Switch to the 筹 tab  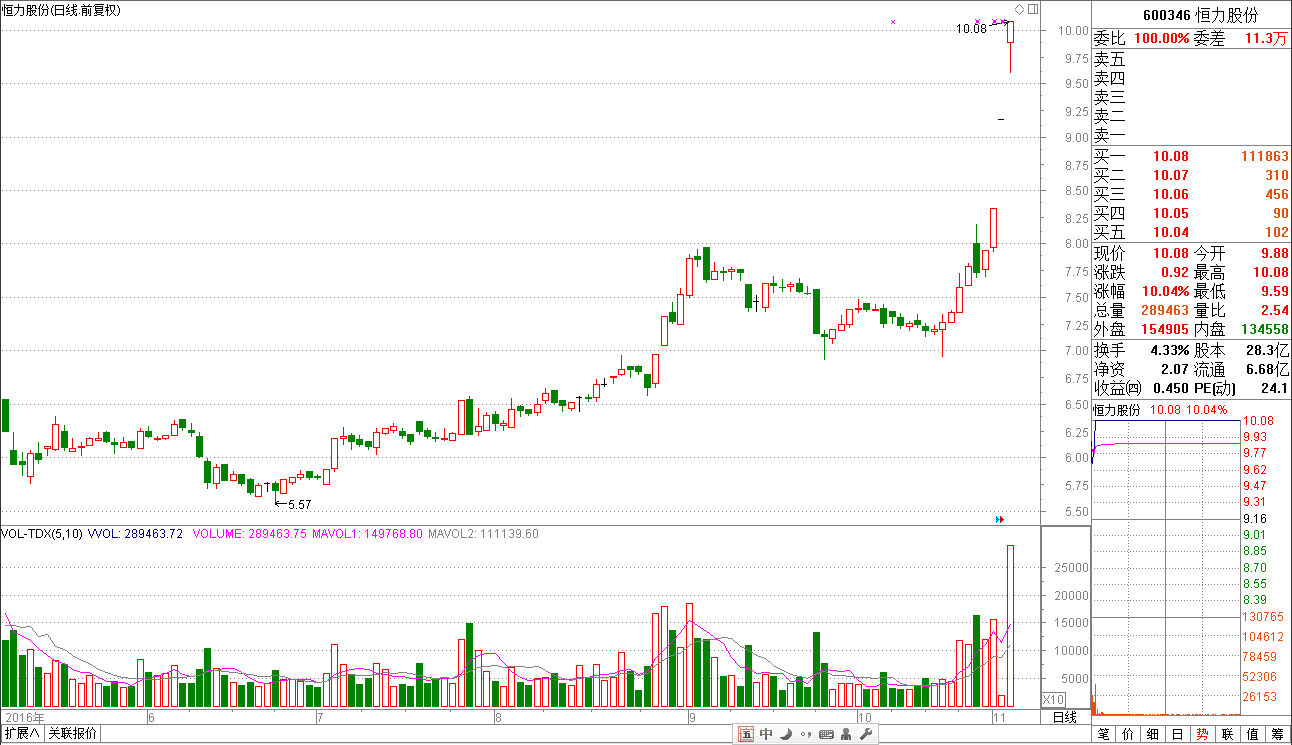pos(1278,734)
